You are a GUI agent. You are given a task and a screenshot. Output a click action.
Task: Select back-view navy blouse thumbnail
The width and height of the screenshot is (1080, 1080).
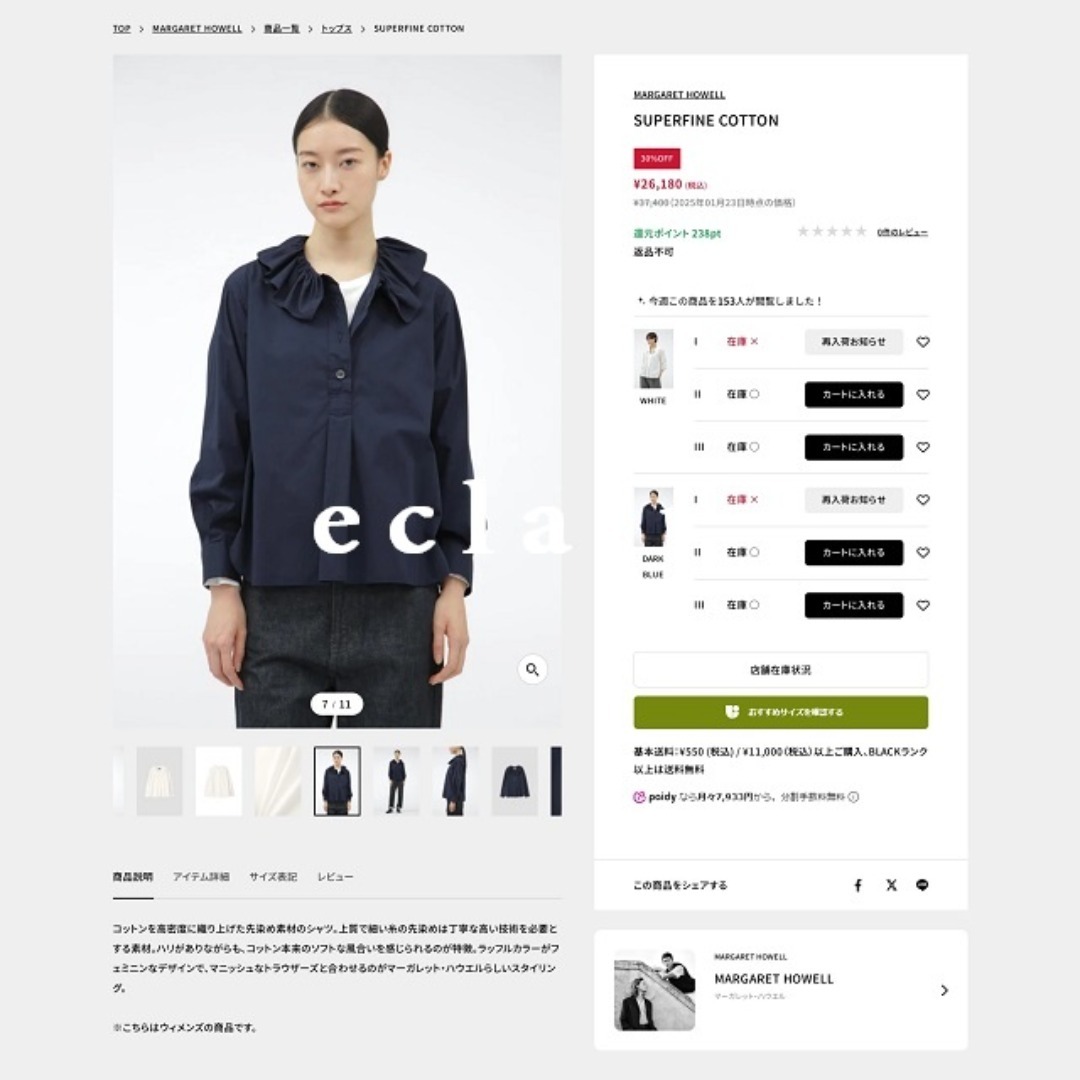(515, 781)
